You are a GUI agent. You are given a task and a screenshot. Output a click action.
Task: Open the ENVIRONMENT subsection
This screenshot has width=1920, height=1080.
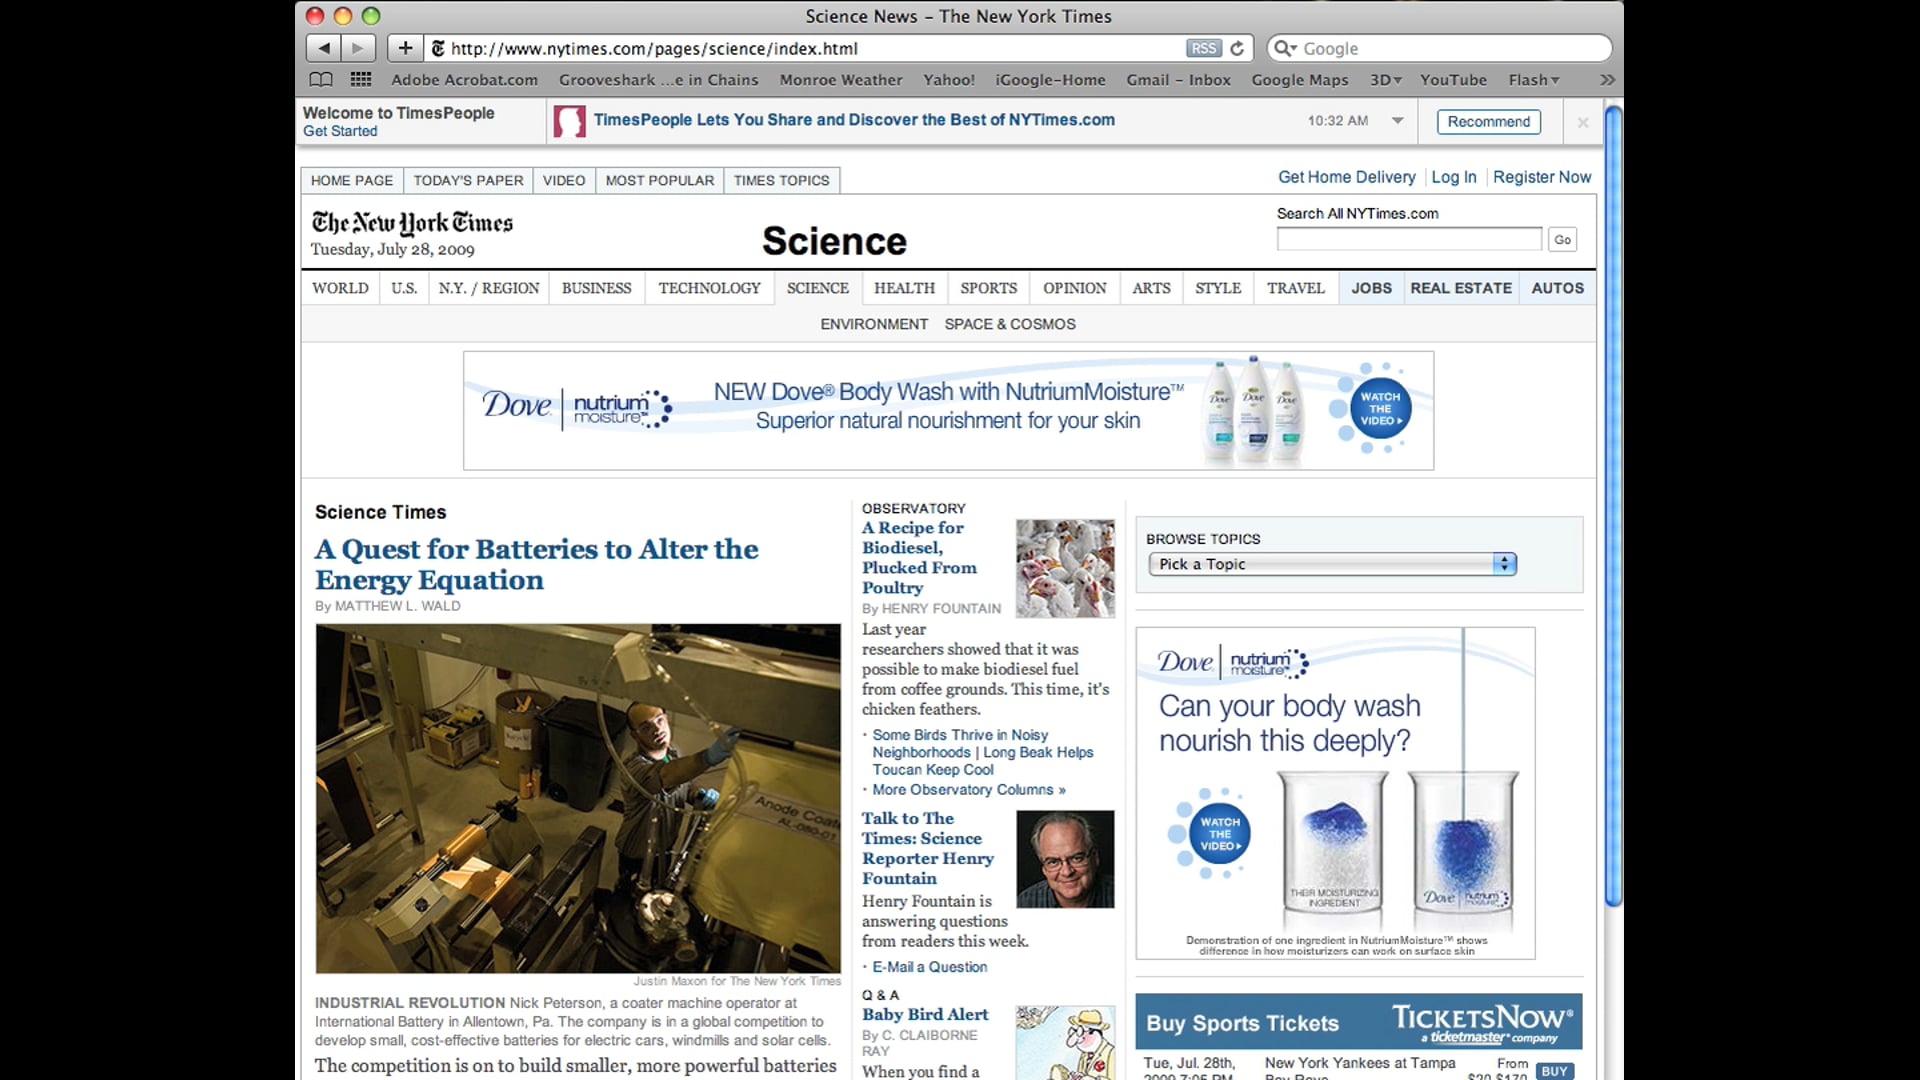(874, 324)
